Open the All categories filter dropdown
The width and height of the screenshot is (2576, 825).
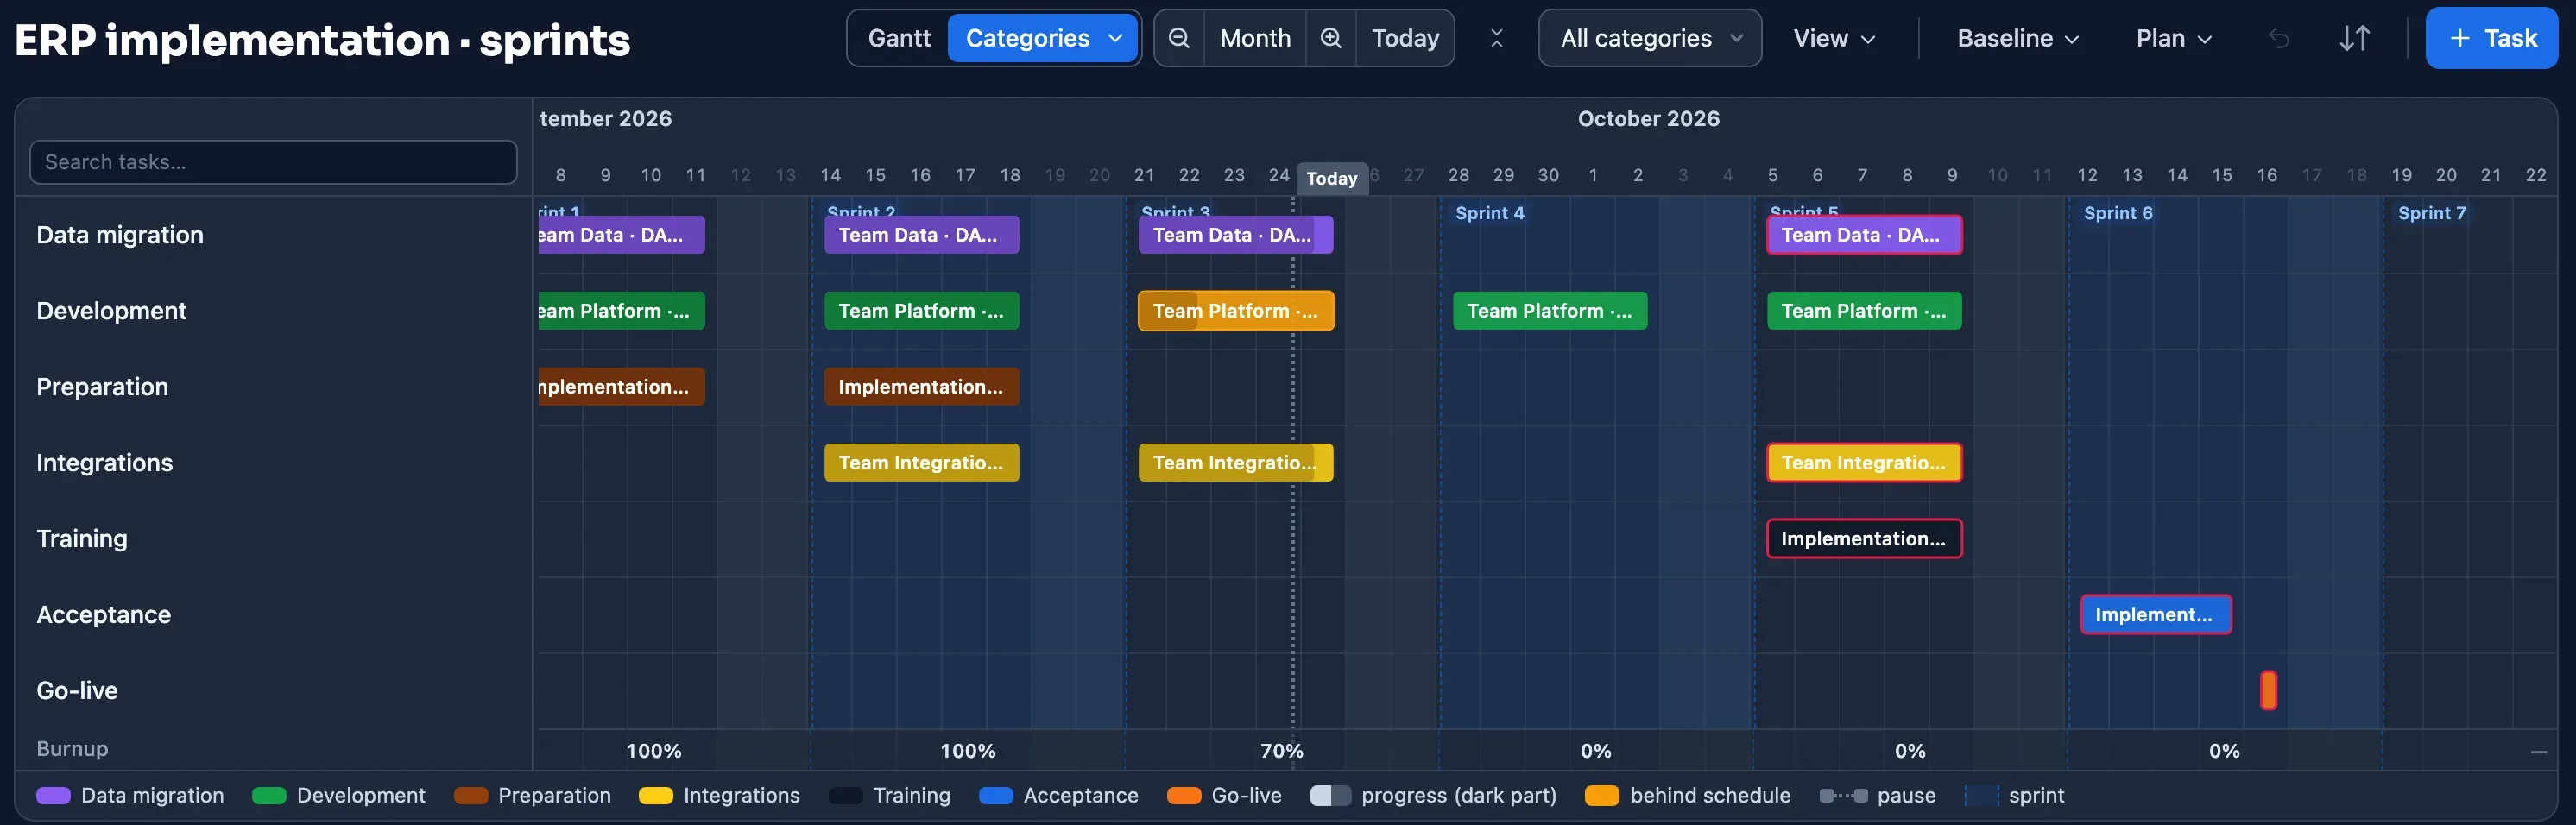[x=1650, y=38]
